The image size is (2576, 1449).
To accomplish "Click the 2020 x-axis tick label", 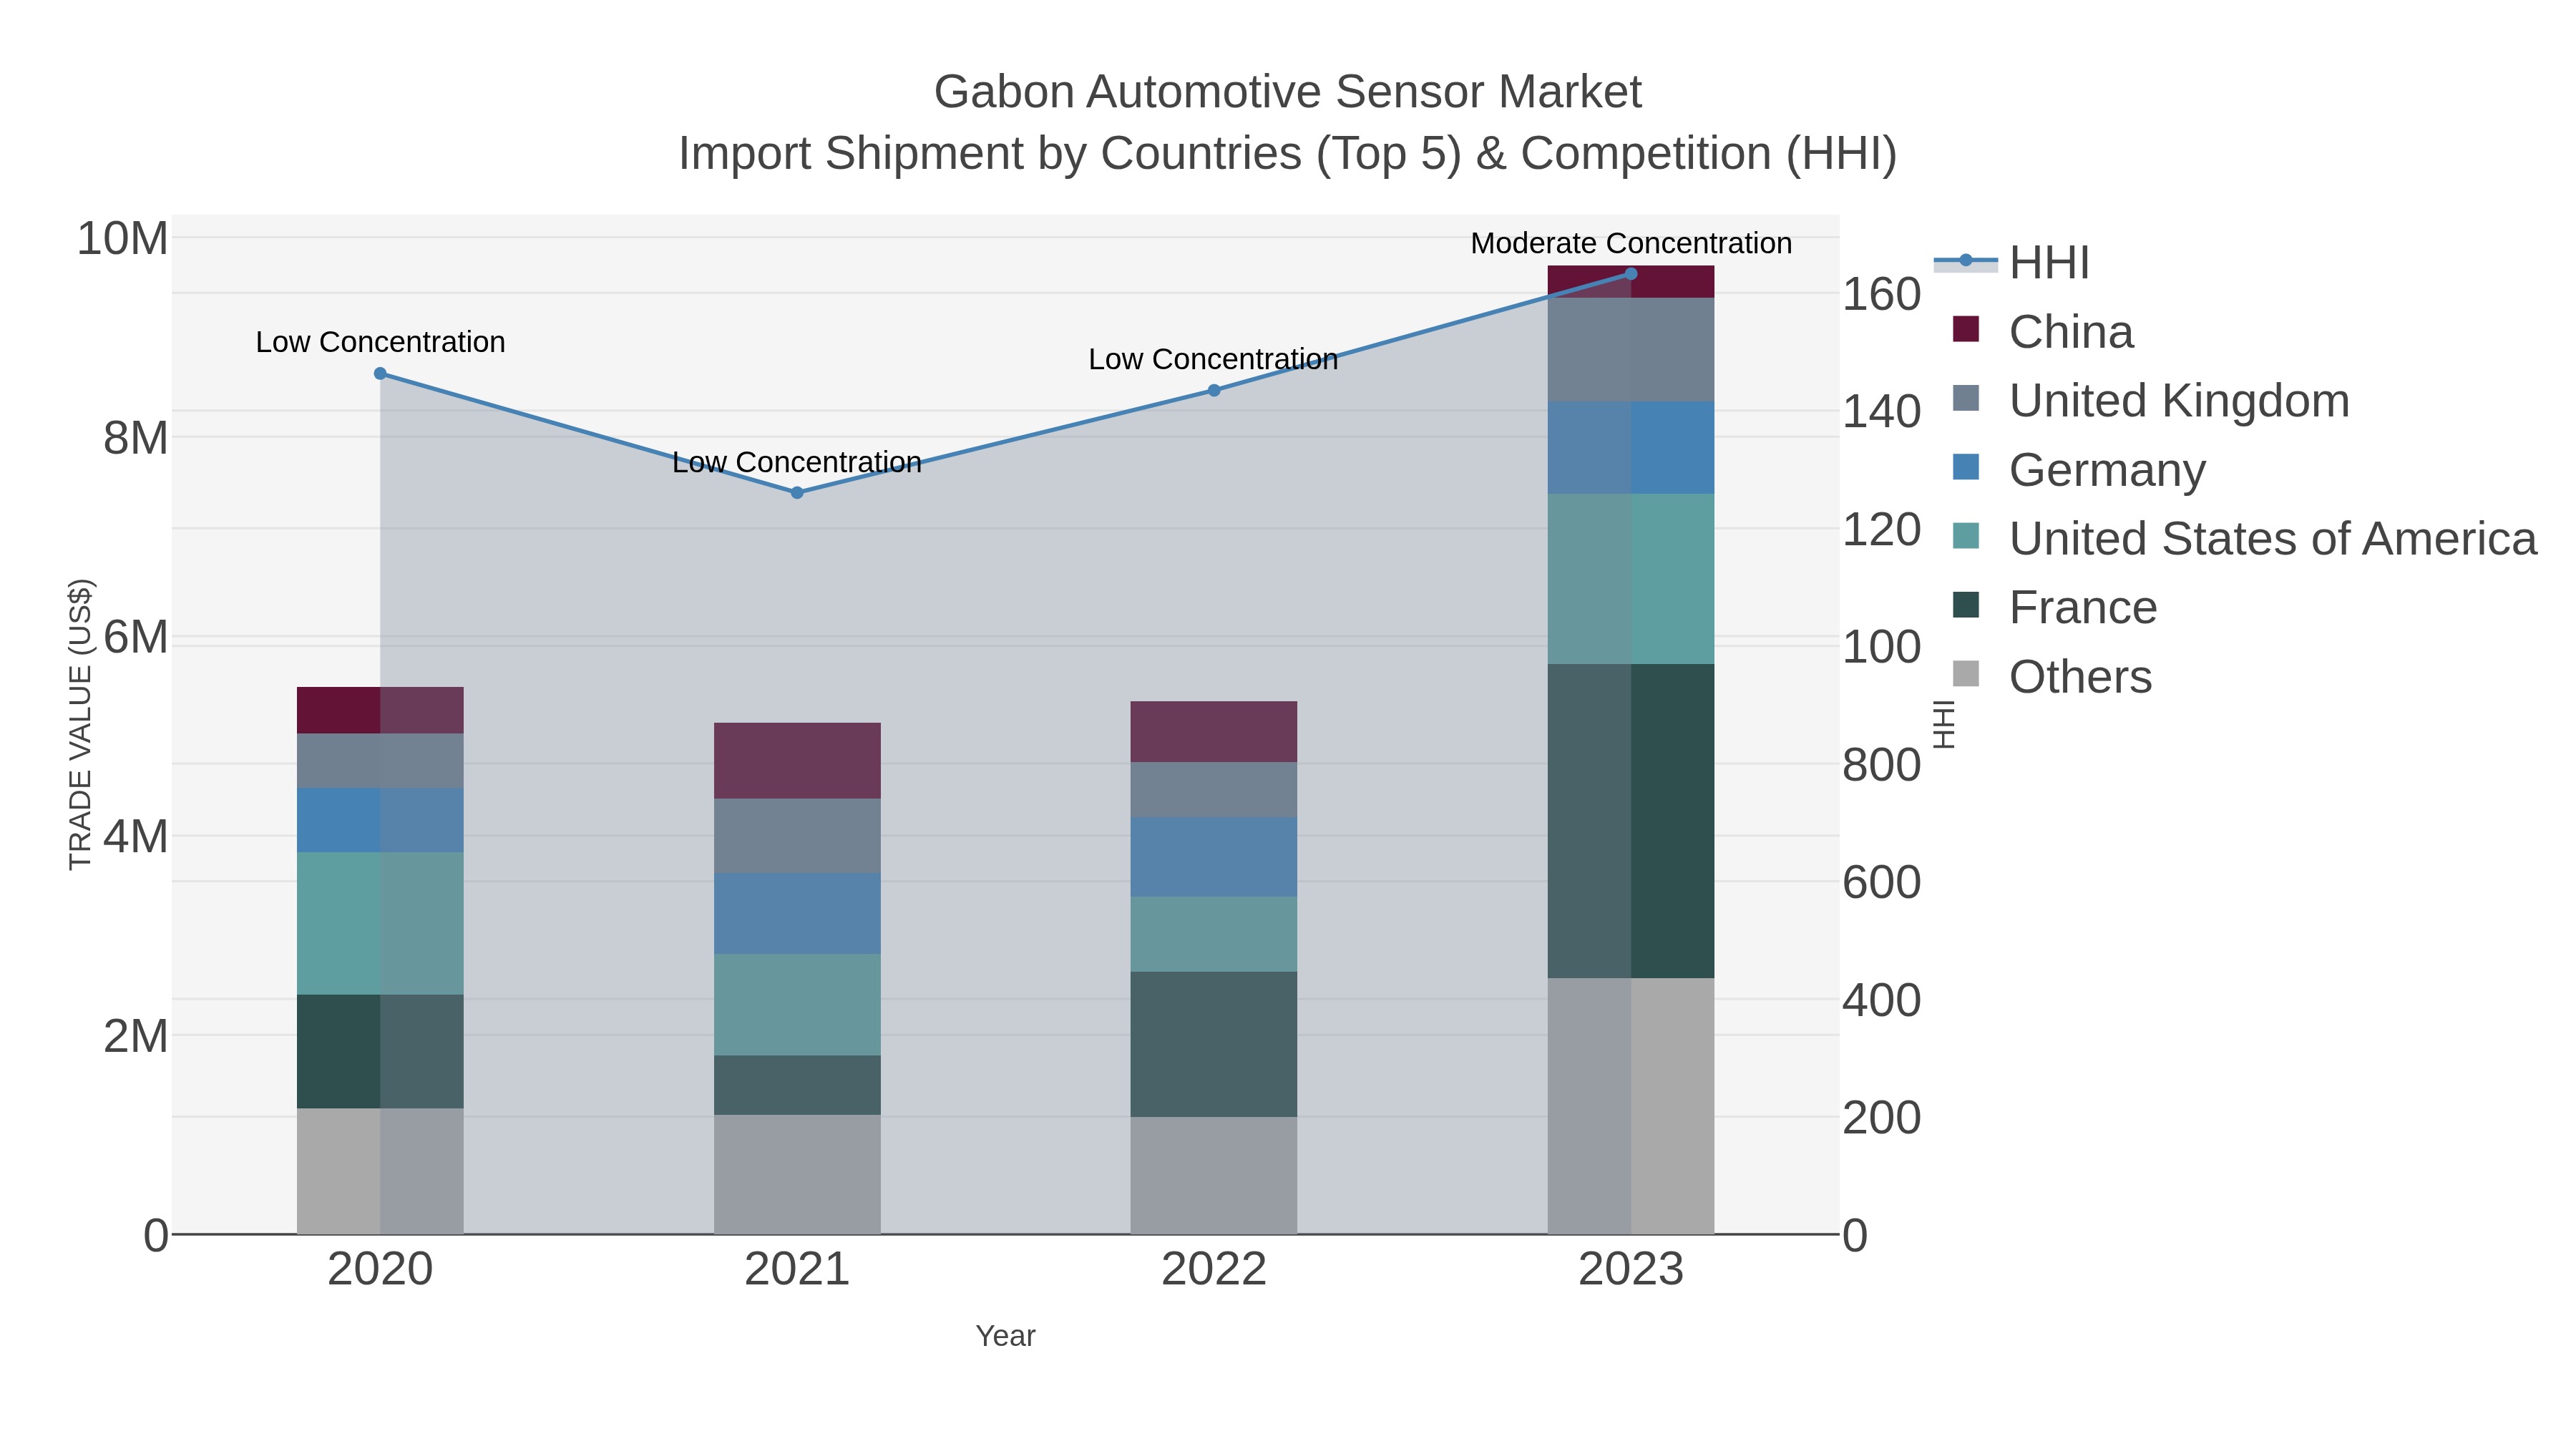I will point(380,1270).
